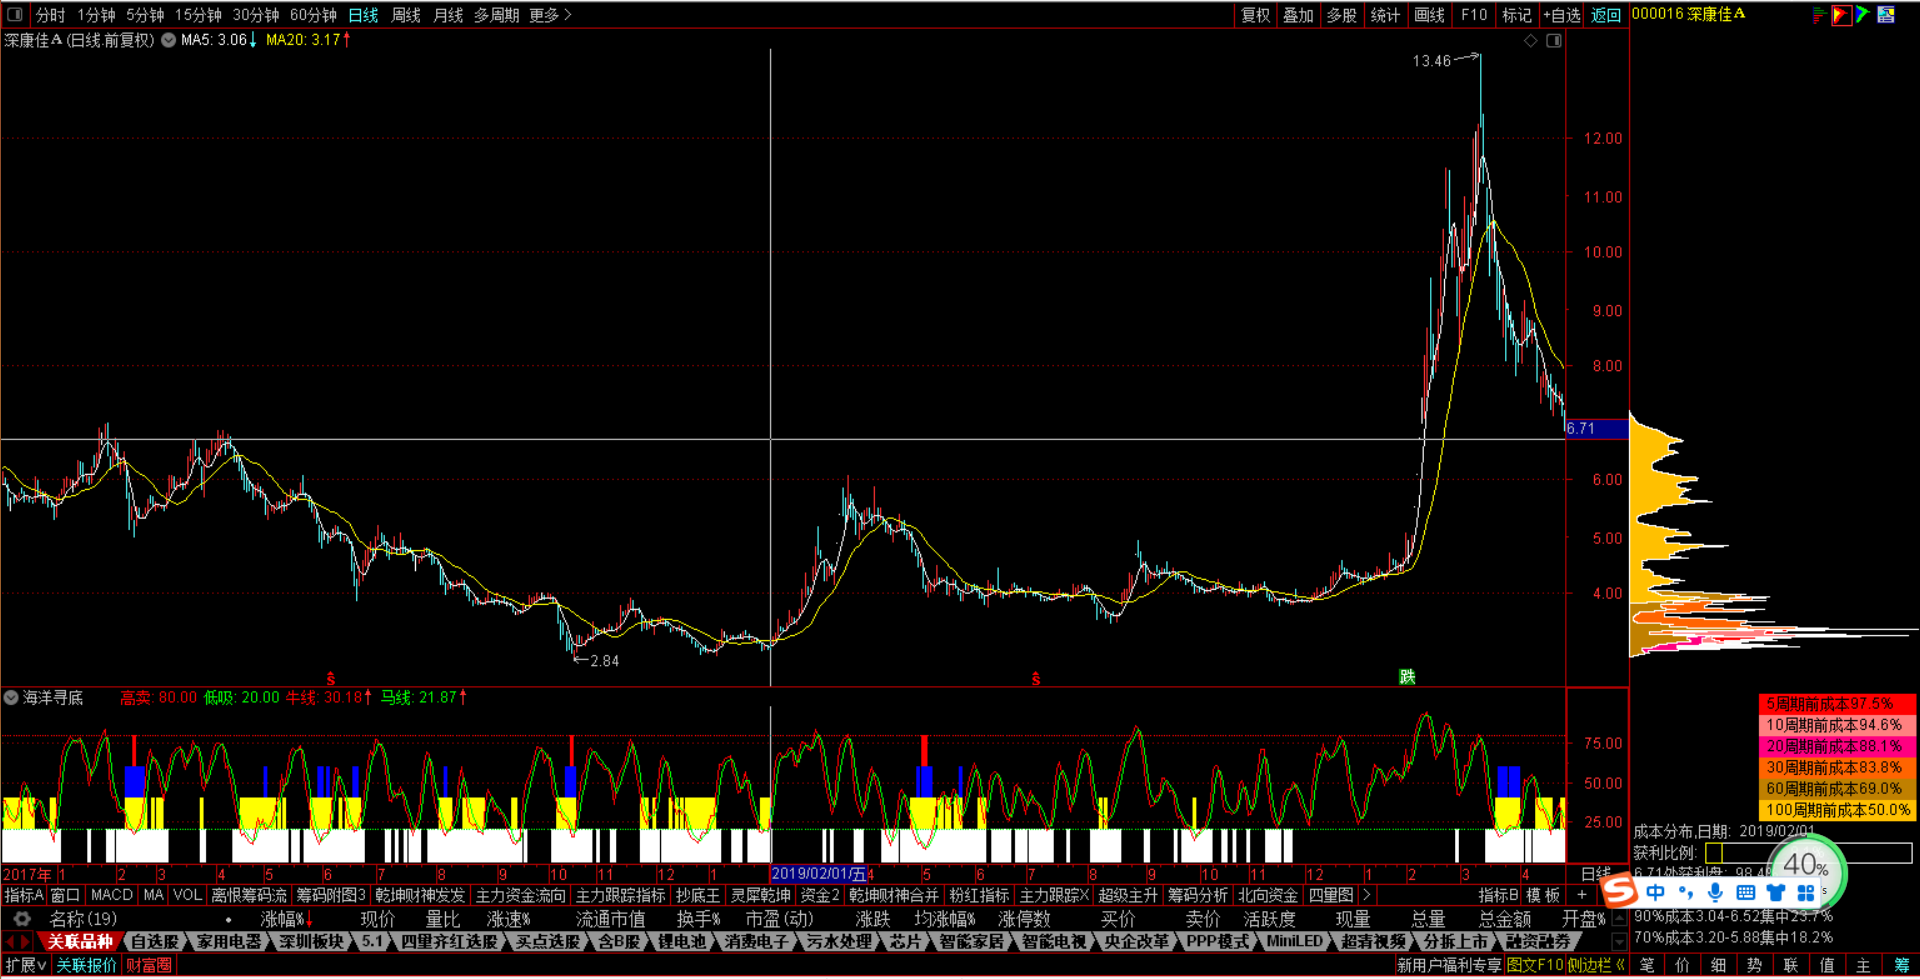Click the Sogou input S logo

[x=1620, y=890]
